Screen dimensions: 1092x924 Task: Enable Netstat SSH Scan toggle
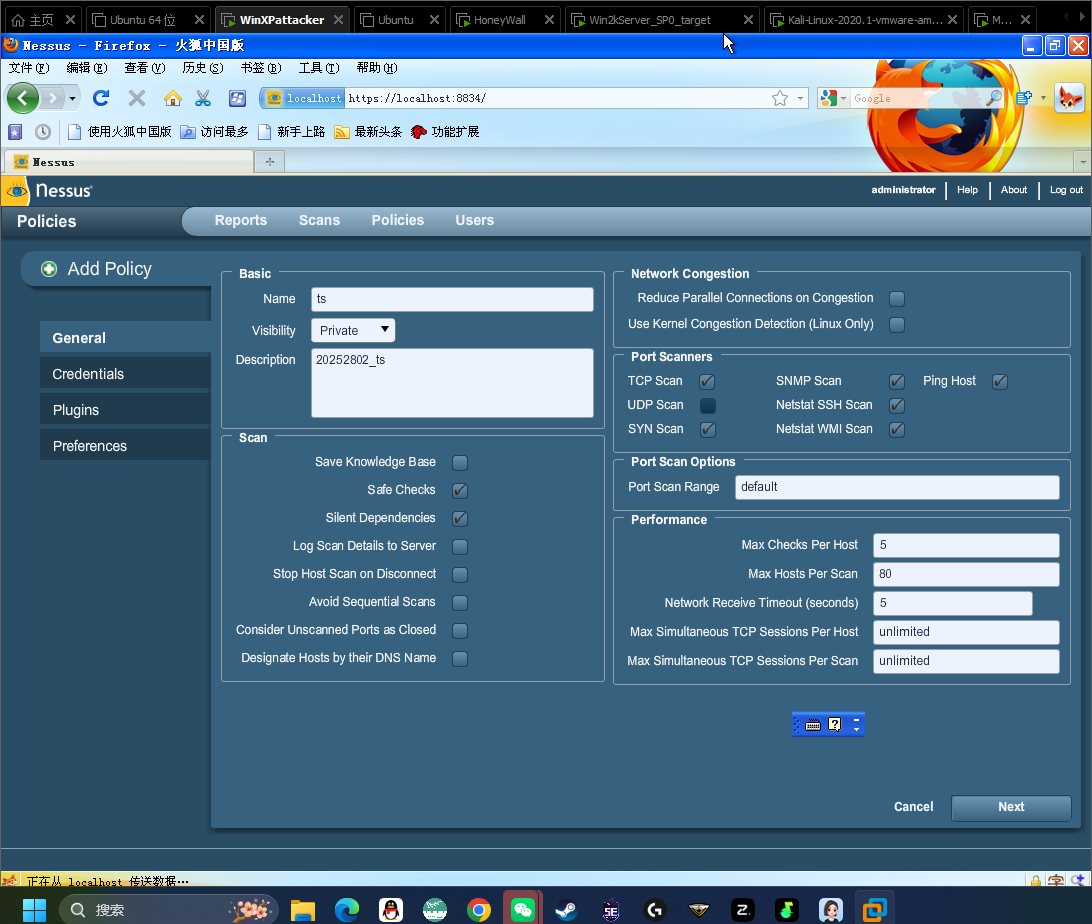tap(897, 405)
